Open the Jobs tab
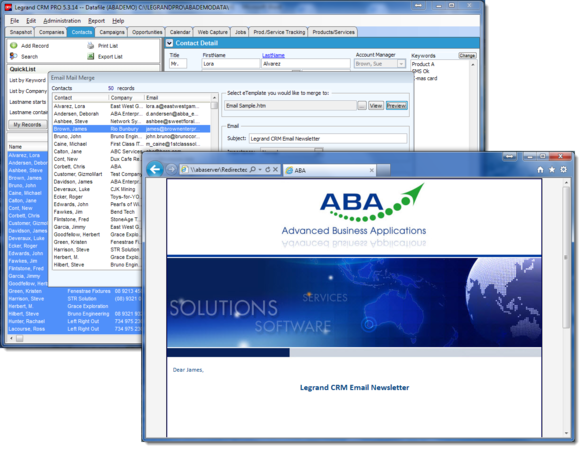 coord(240,32)
